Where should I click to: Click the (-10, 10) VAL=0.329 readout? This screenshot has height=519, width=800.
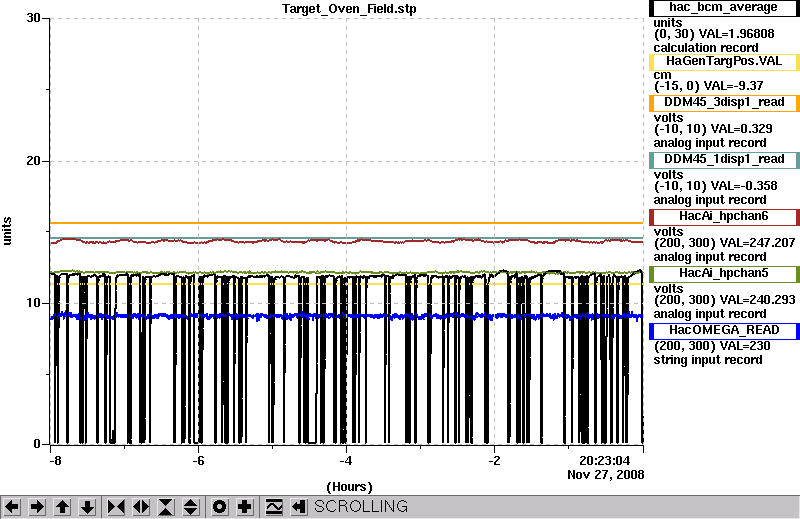(713, 129)
